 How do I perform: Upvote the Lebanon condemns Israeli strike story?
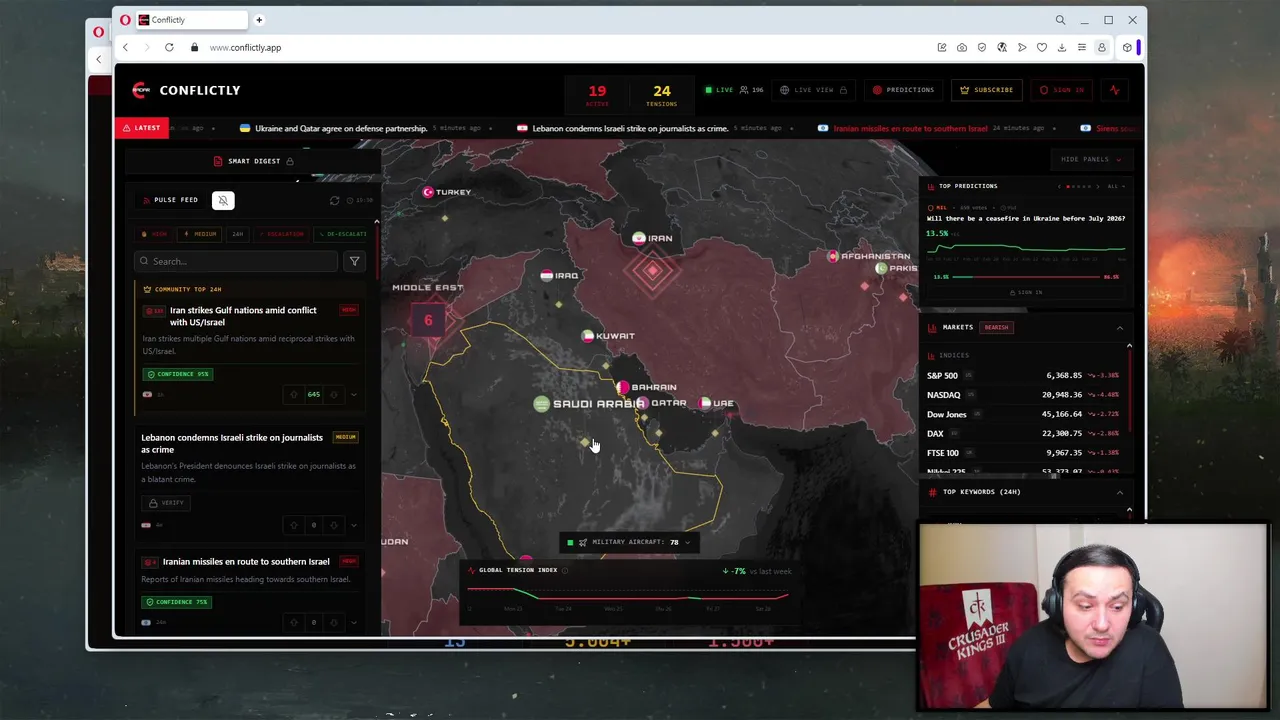point(294,525)
